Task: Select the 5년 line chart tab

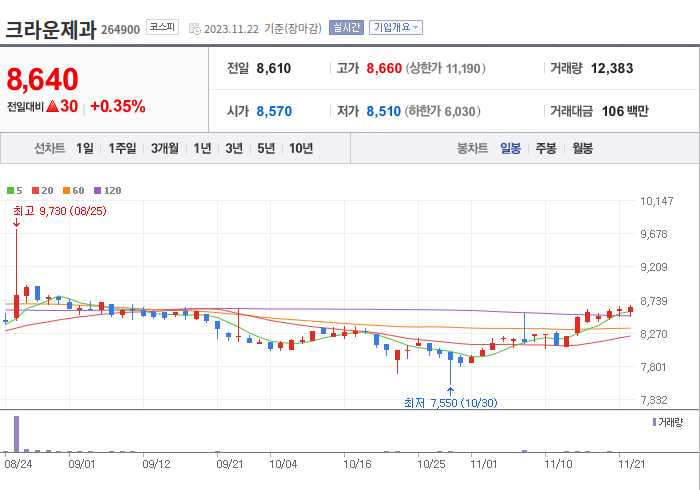Action: (x=266, y=148)
